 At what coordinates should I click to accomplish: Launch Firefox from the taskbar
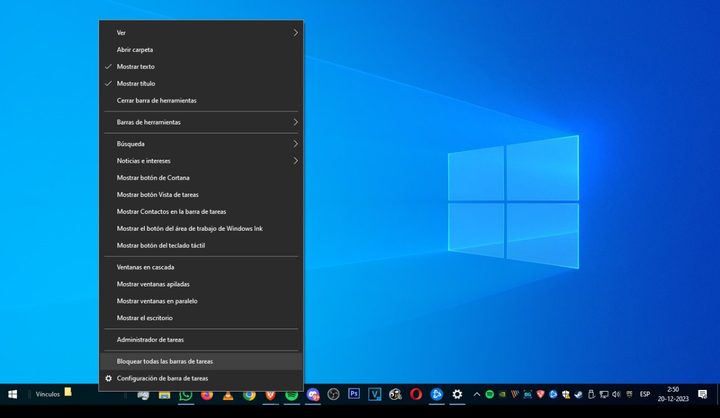[207, 395]
